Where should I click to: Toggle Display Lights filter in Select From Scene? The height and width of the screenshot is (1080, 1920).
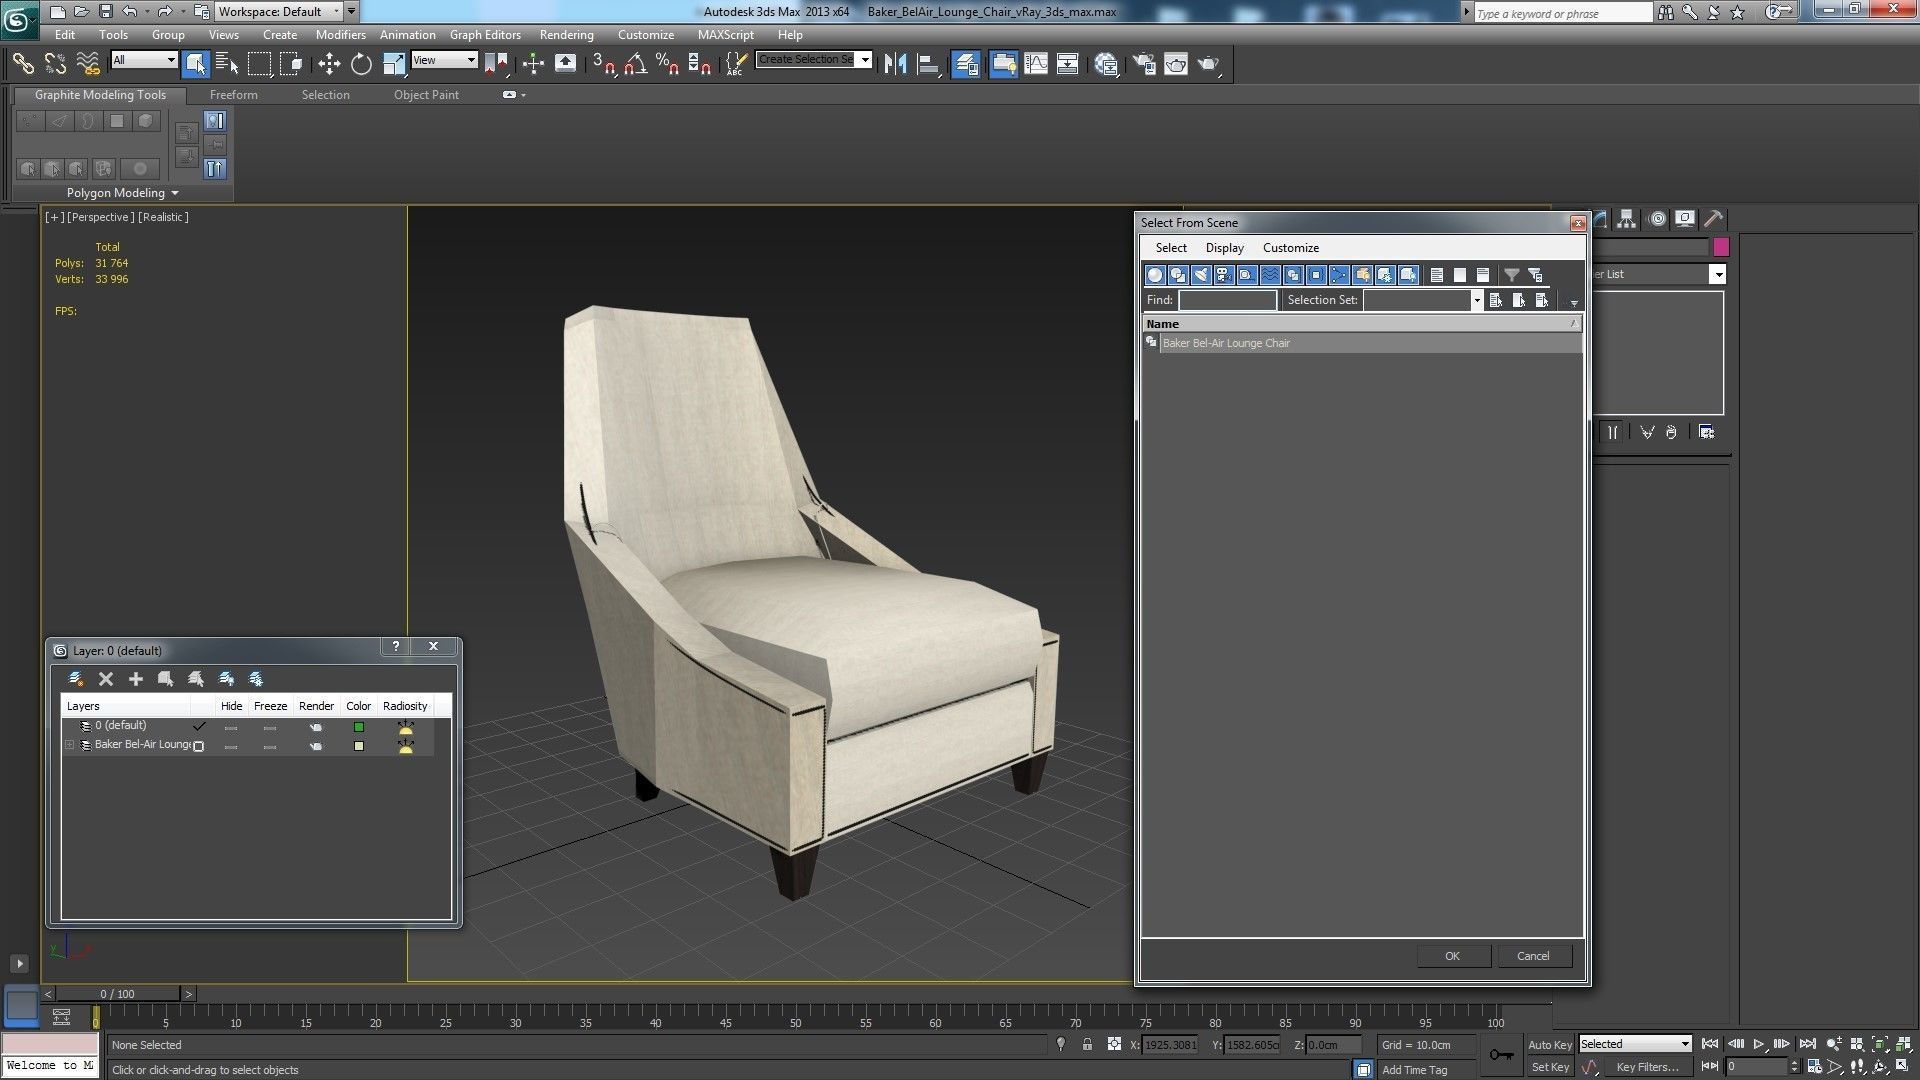pyautogui.click(x=1201, y=274)
